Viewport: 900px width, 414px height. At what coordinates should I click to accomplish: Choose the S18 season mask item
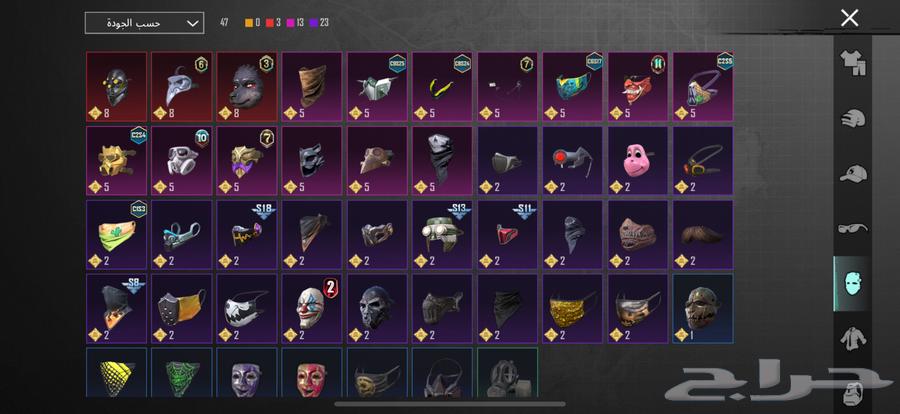pyautogui.click(x=247, y=235)
